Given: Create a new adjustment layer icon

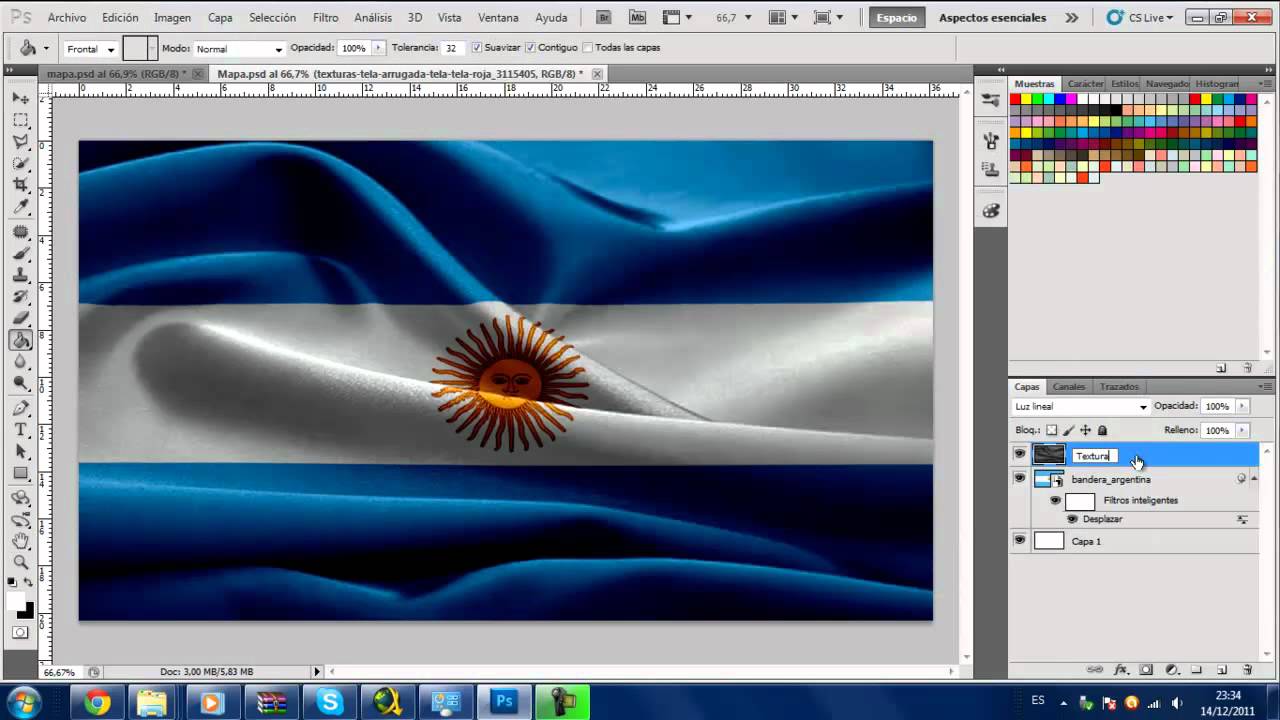Looking at the screenshot, I should [1171, 670].
